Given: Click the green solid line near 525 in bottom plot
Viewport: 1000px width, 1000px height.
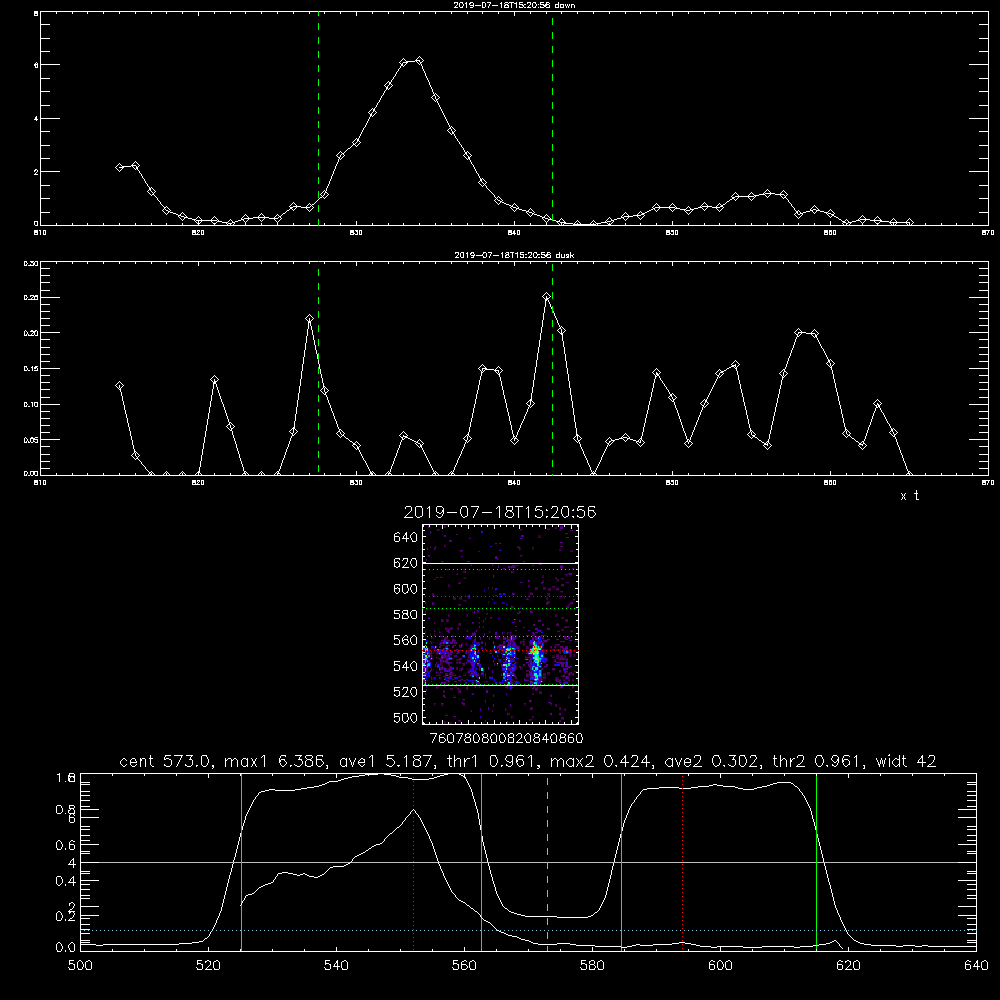Looking at the screenshot, I should coord(241,861).
